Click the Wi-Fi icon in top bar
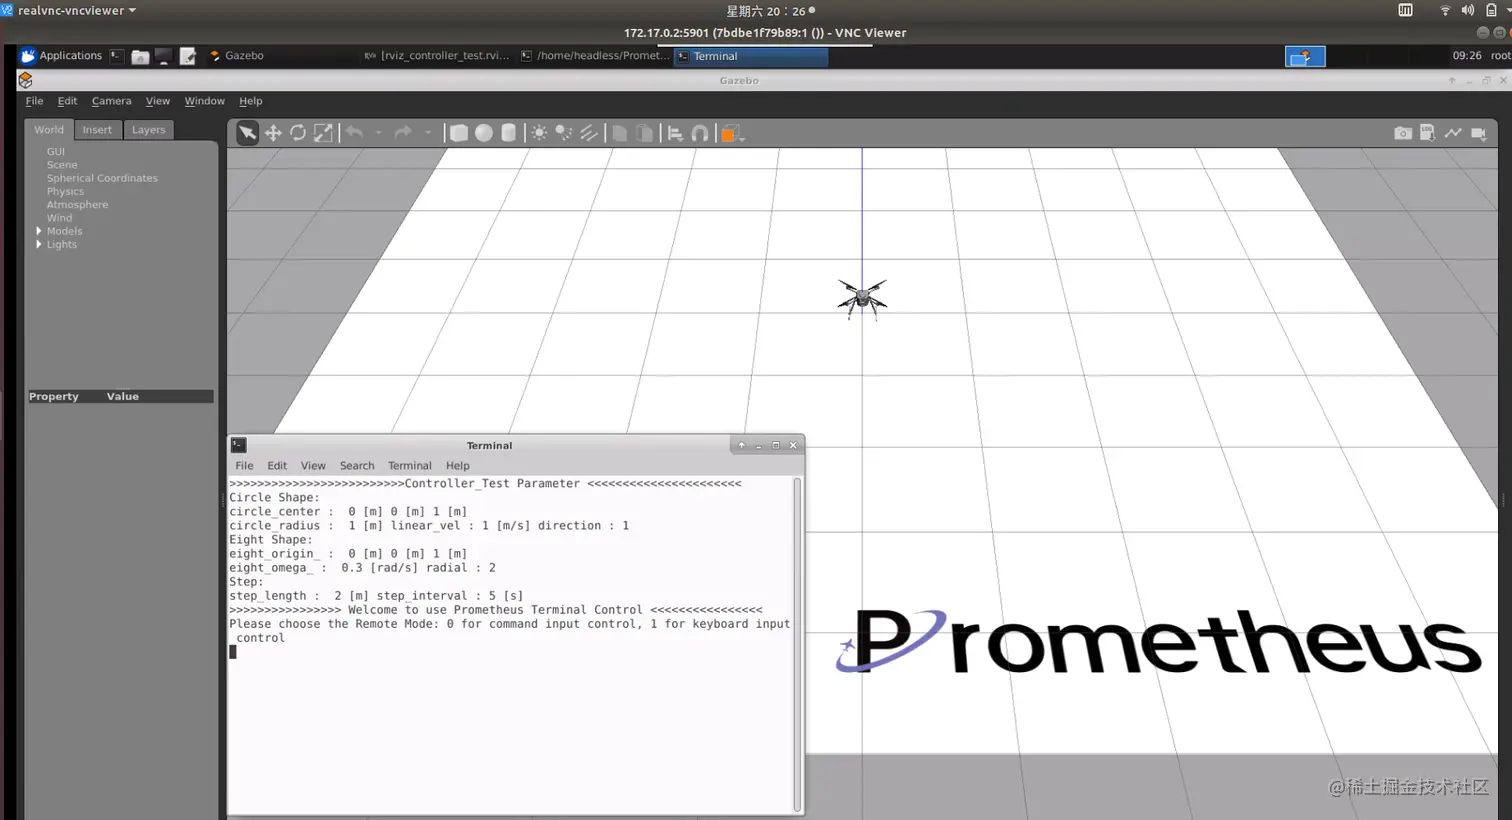 pos(1445,10)
